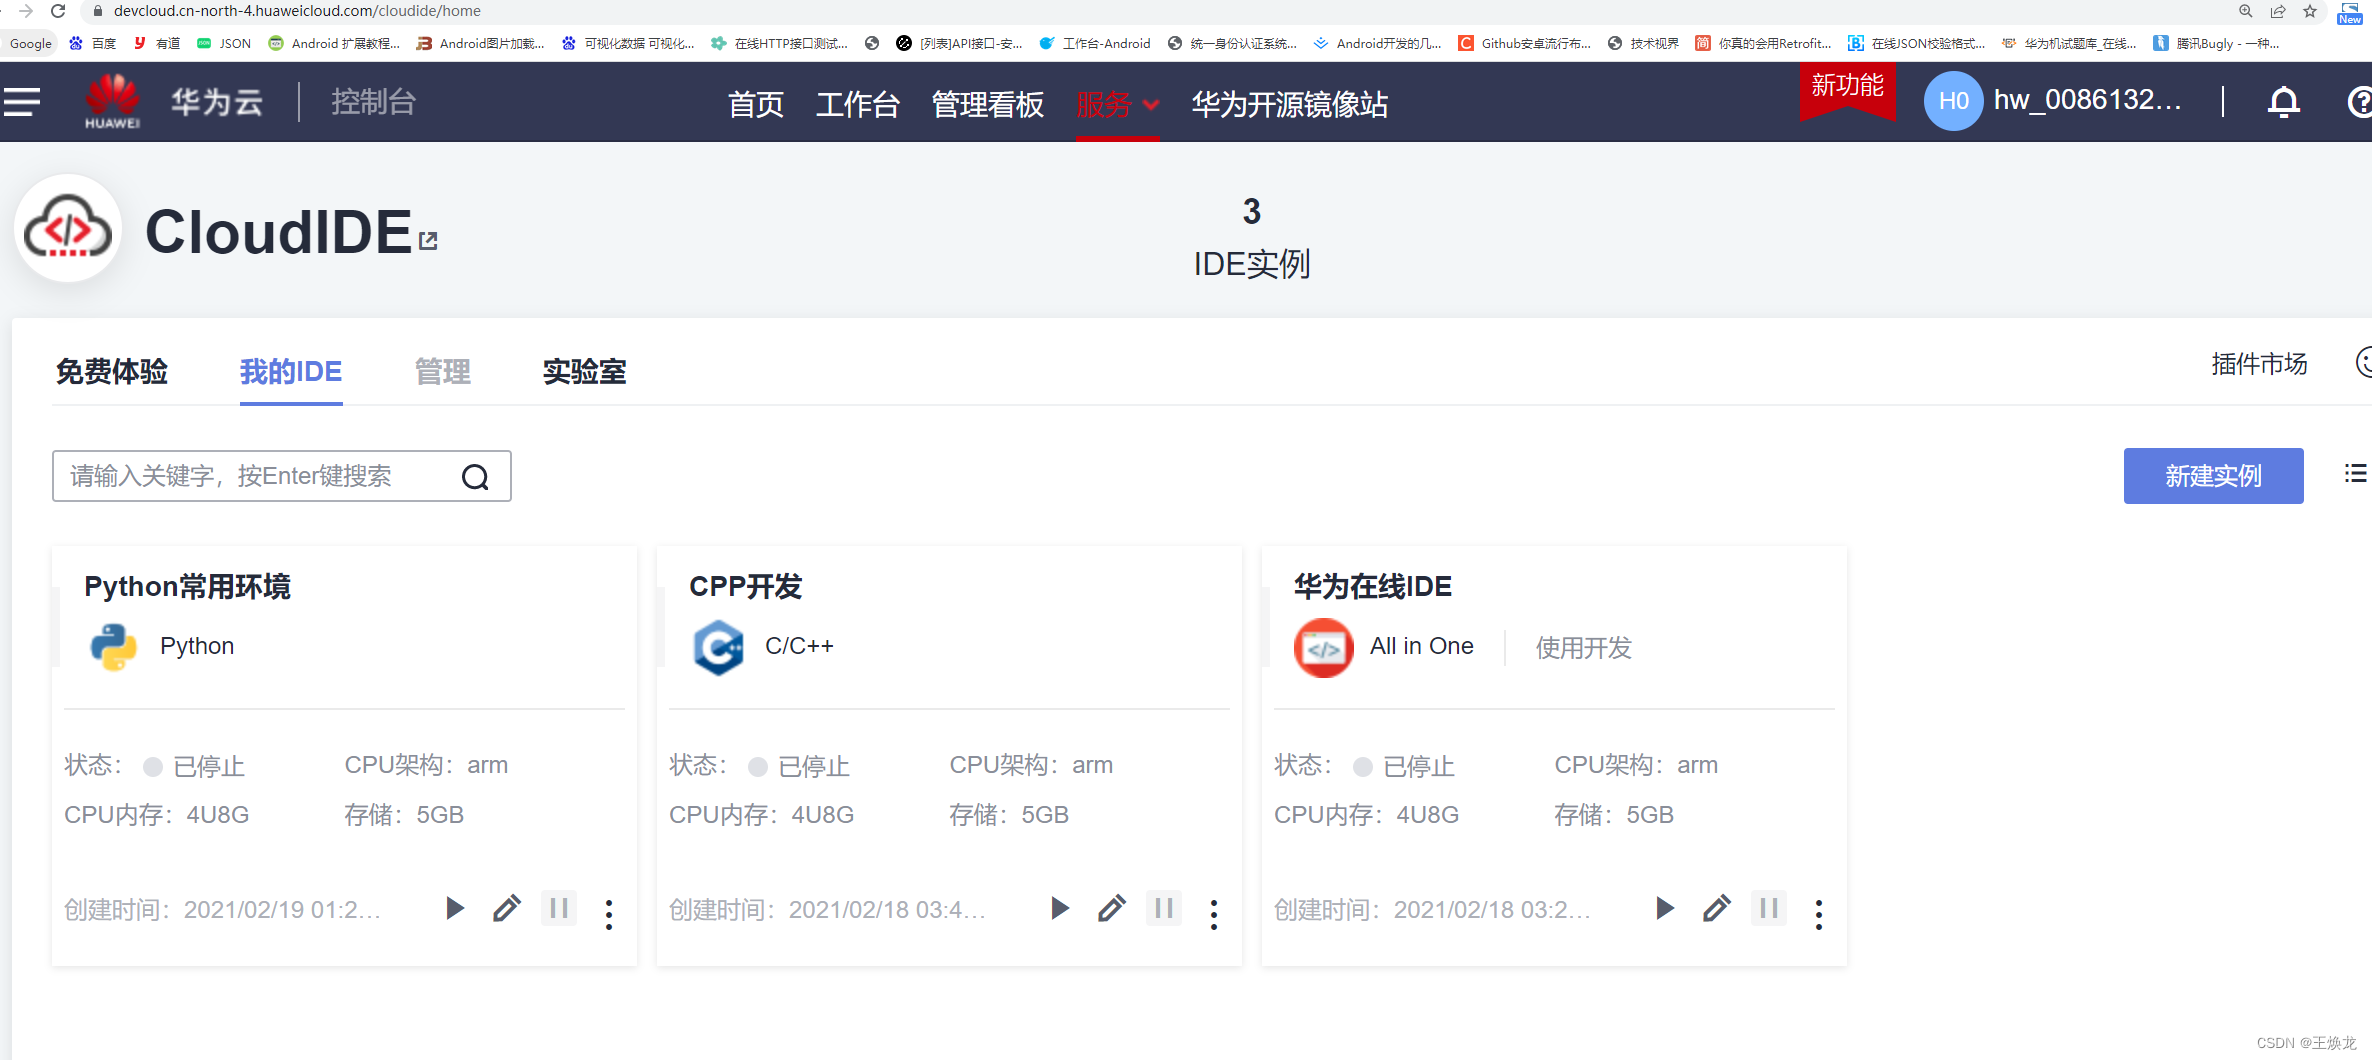Click the hw_0086132 username
Image resolution: width=2372 pixels, height=1060 pixels.
pos(2088,100)
